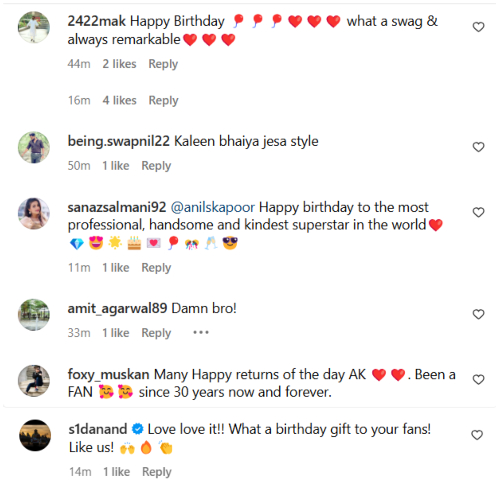Open the @anilskapoor mention link

[213, 207]
